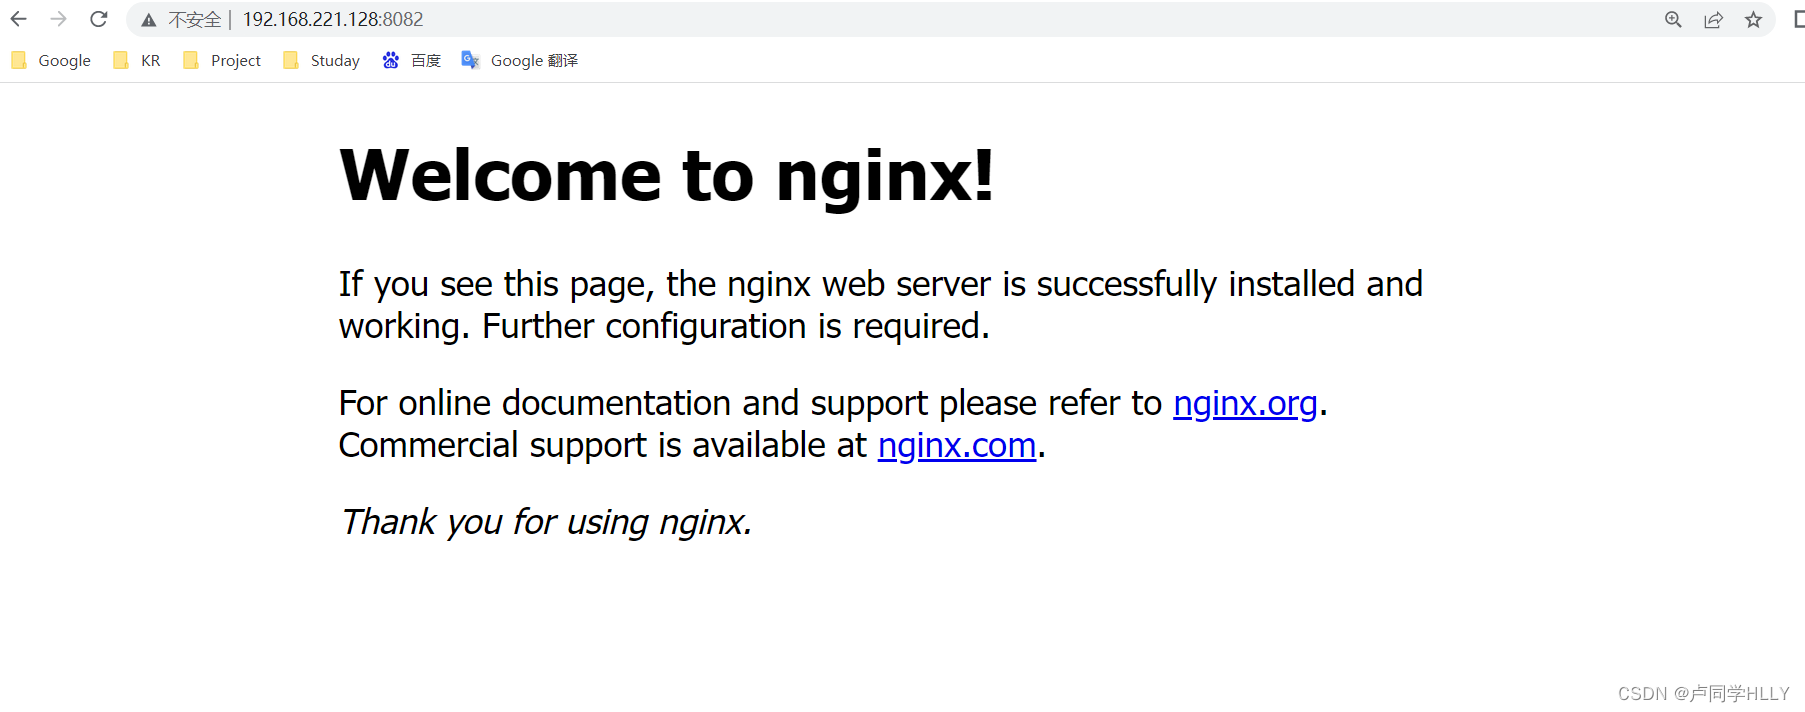Click the not-secure warning triangle icon
Screen dimensions: 1805x712
click(148, 20)
